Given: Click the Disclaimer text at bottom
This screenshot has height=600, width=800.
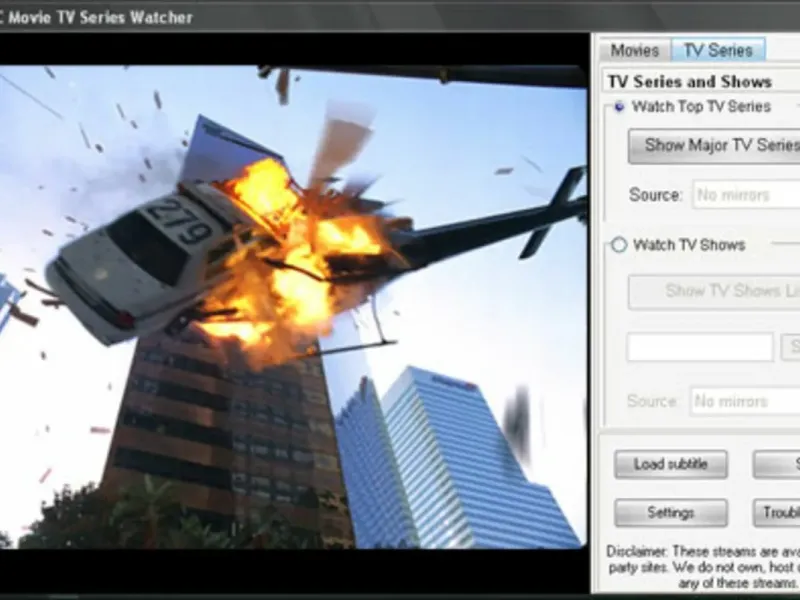Looking at the screenshot, I should 703,567.
